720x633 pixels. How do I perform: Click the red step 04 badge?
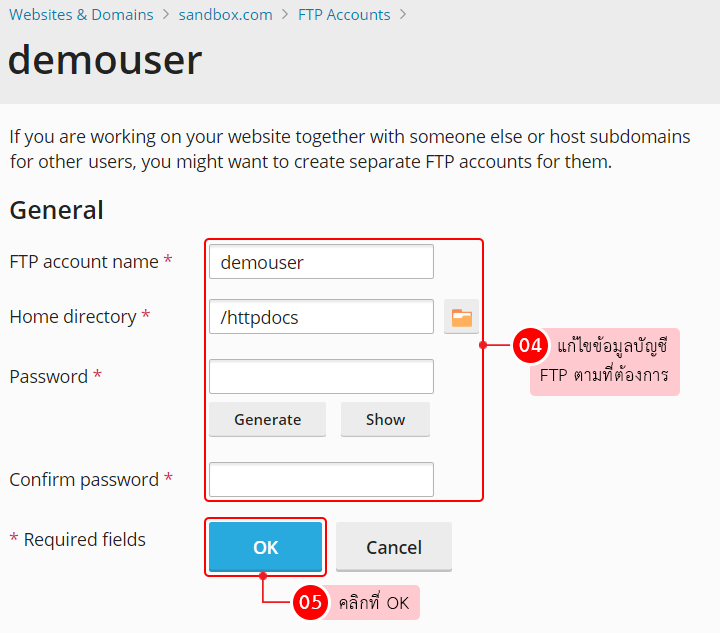(529, 346)
